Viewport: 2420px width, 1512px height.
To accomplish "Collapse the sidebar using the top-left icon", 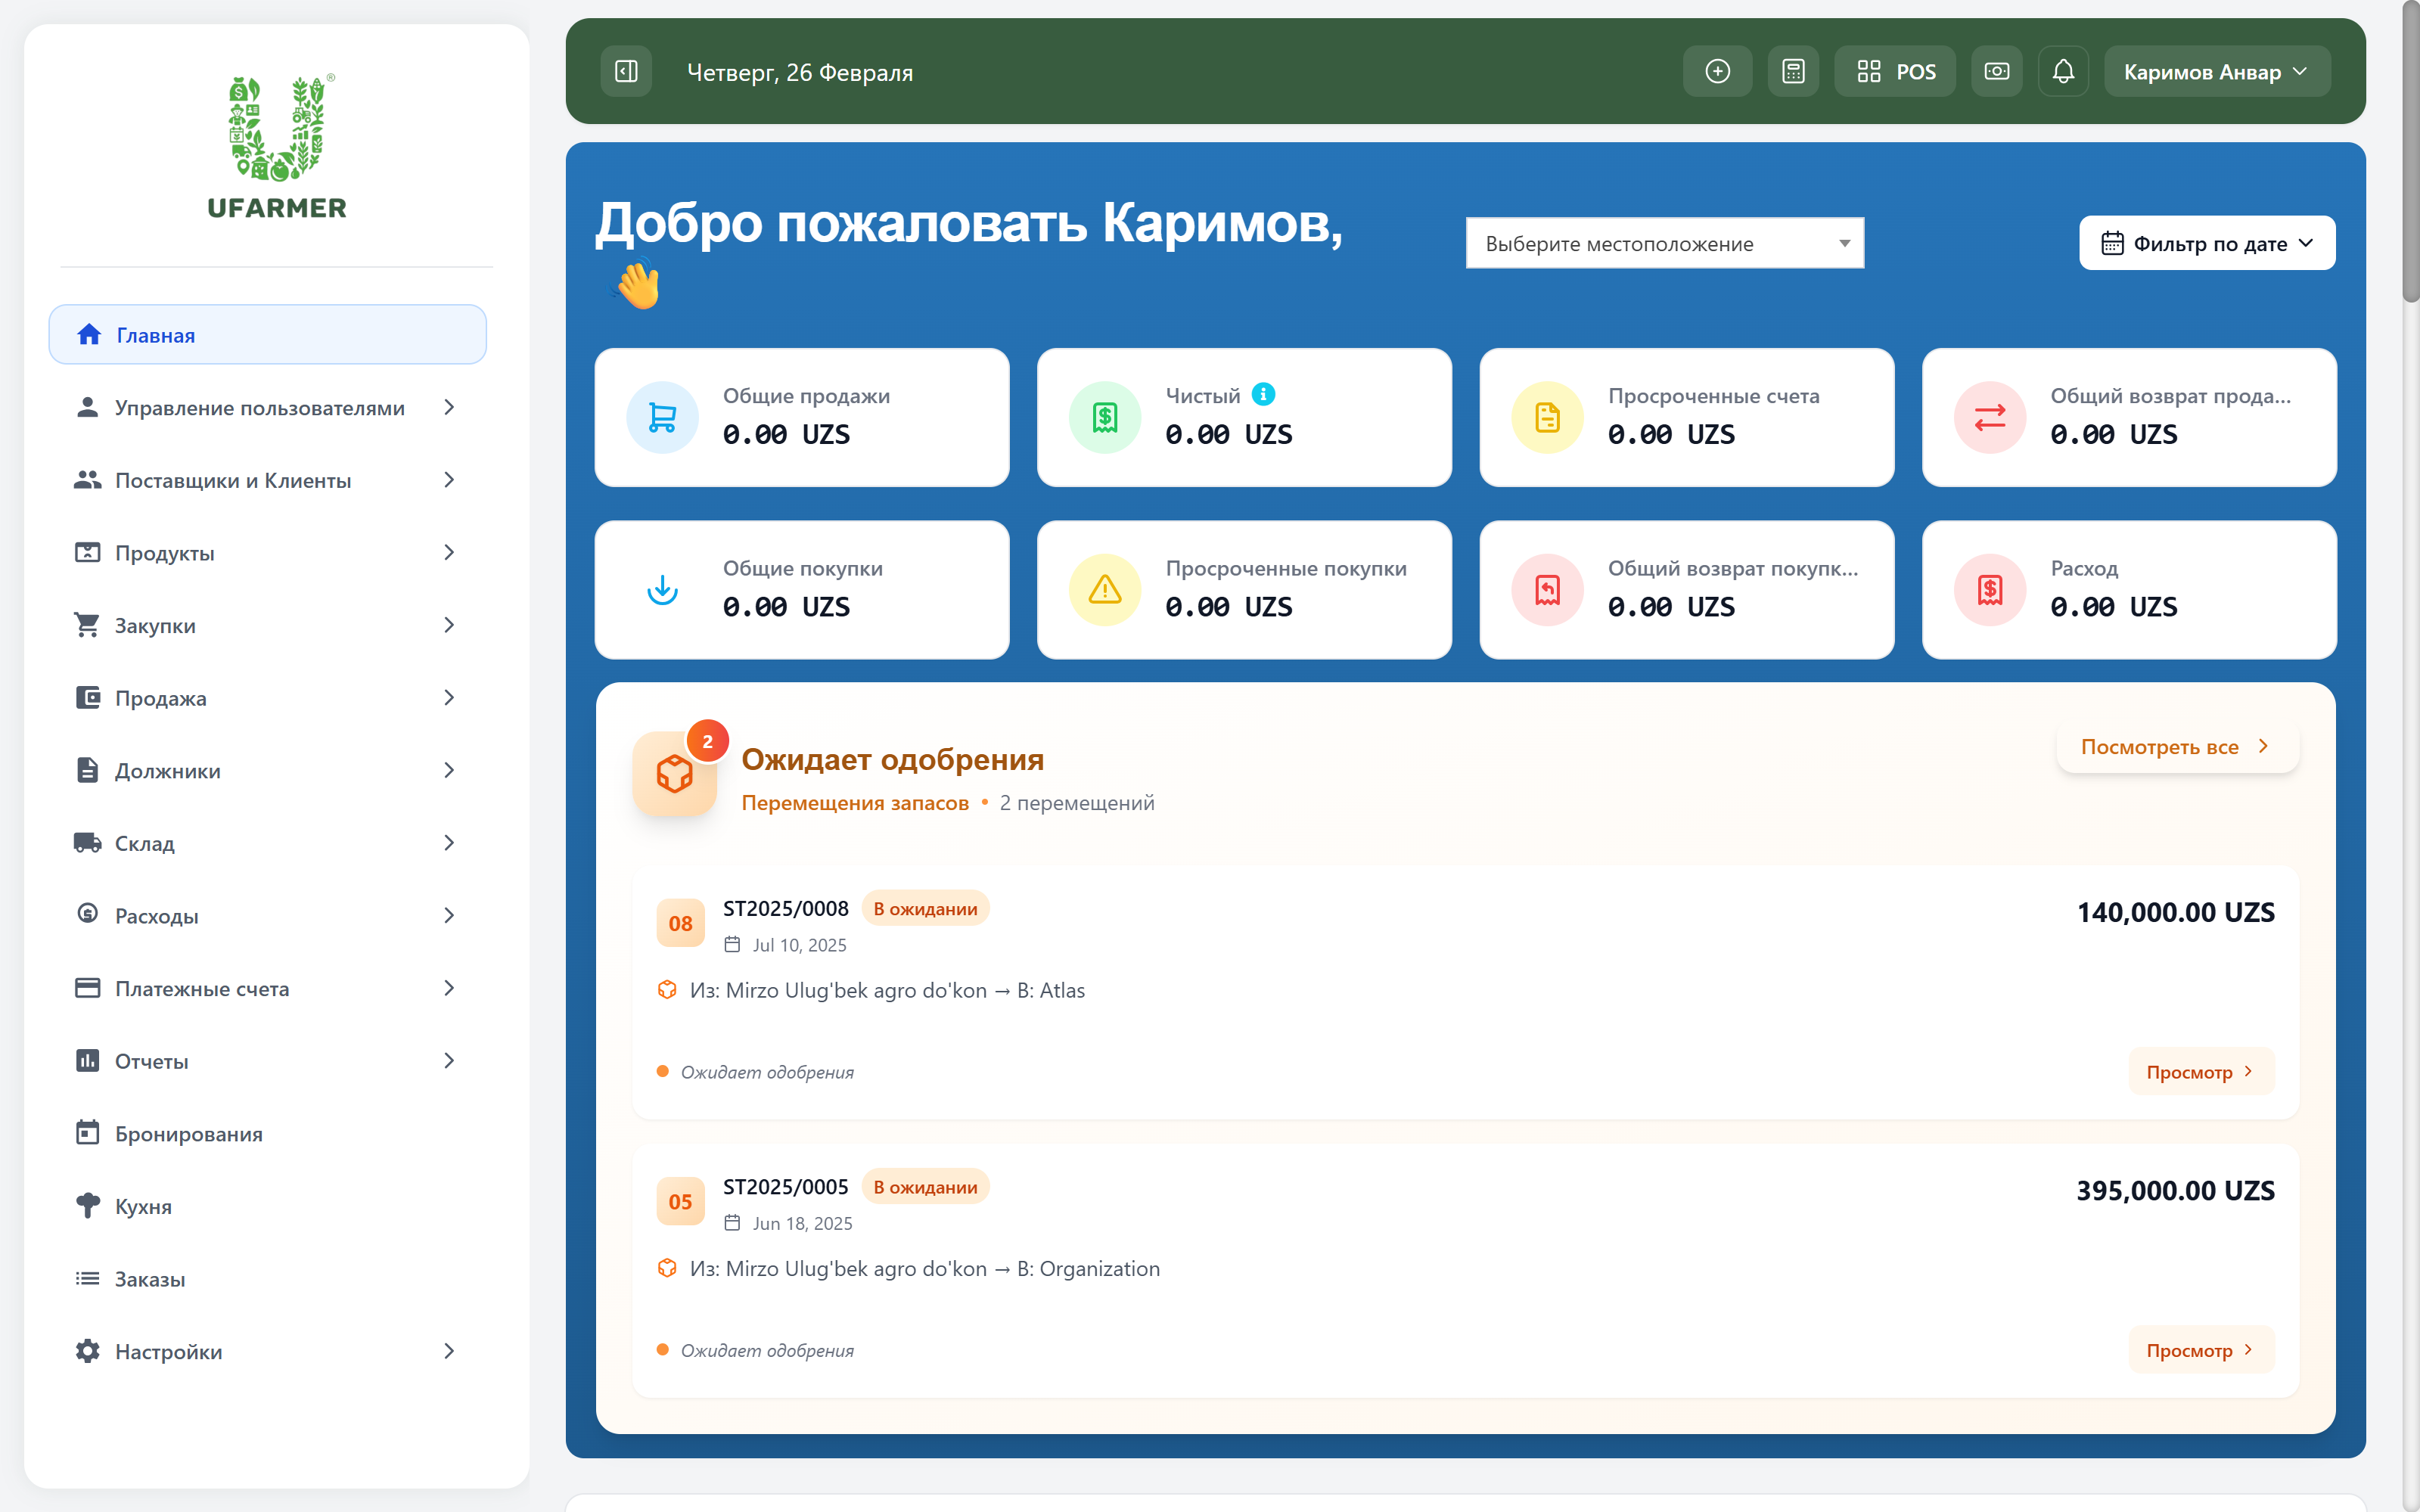I will point(625,70).
